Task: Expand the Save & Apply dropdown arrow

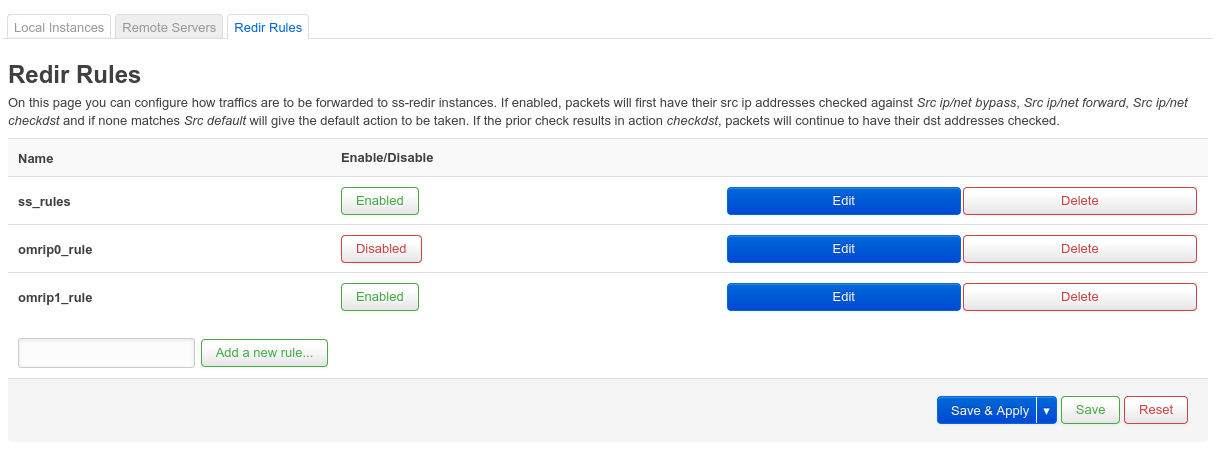Action: point(1047,410)
